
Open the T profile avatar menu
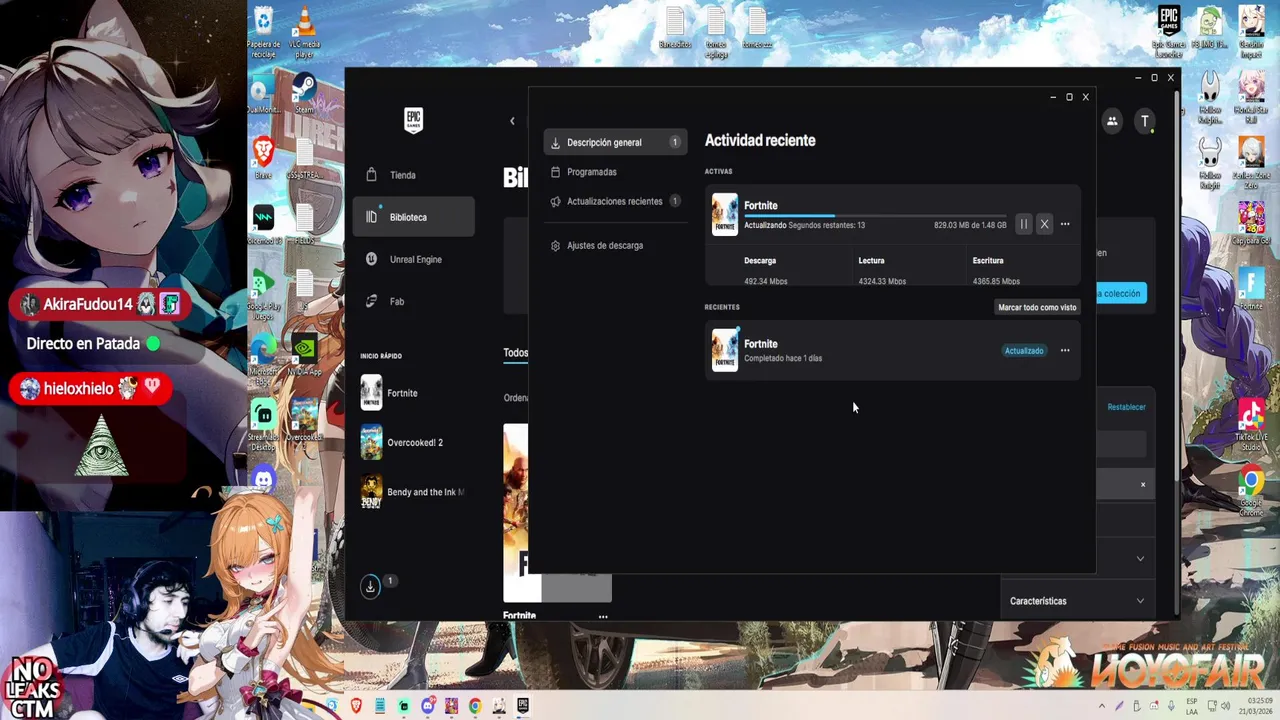(x=1145, y=121)
